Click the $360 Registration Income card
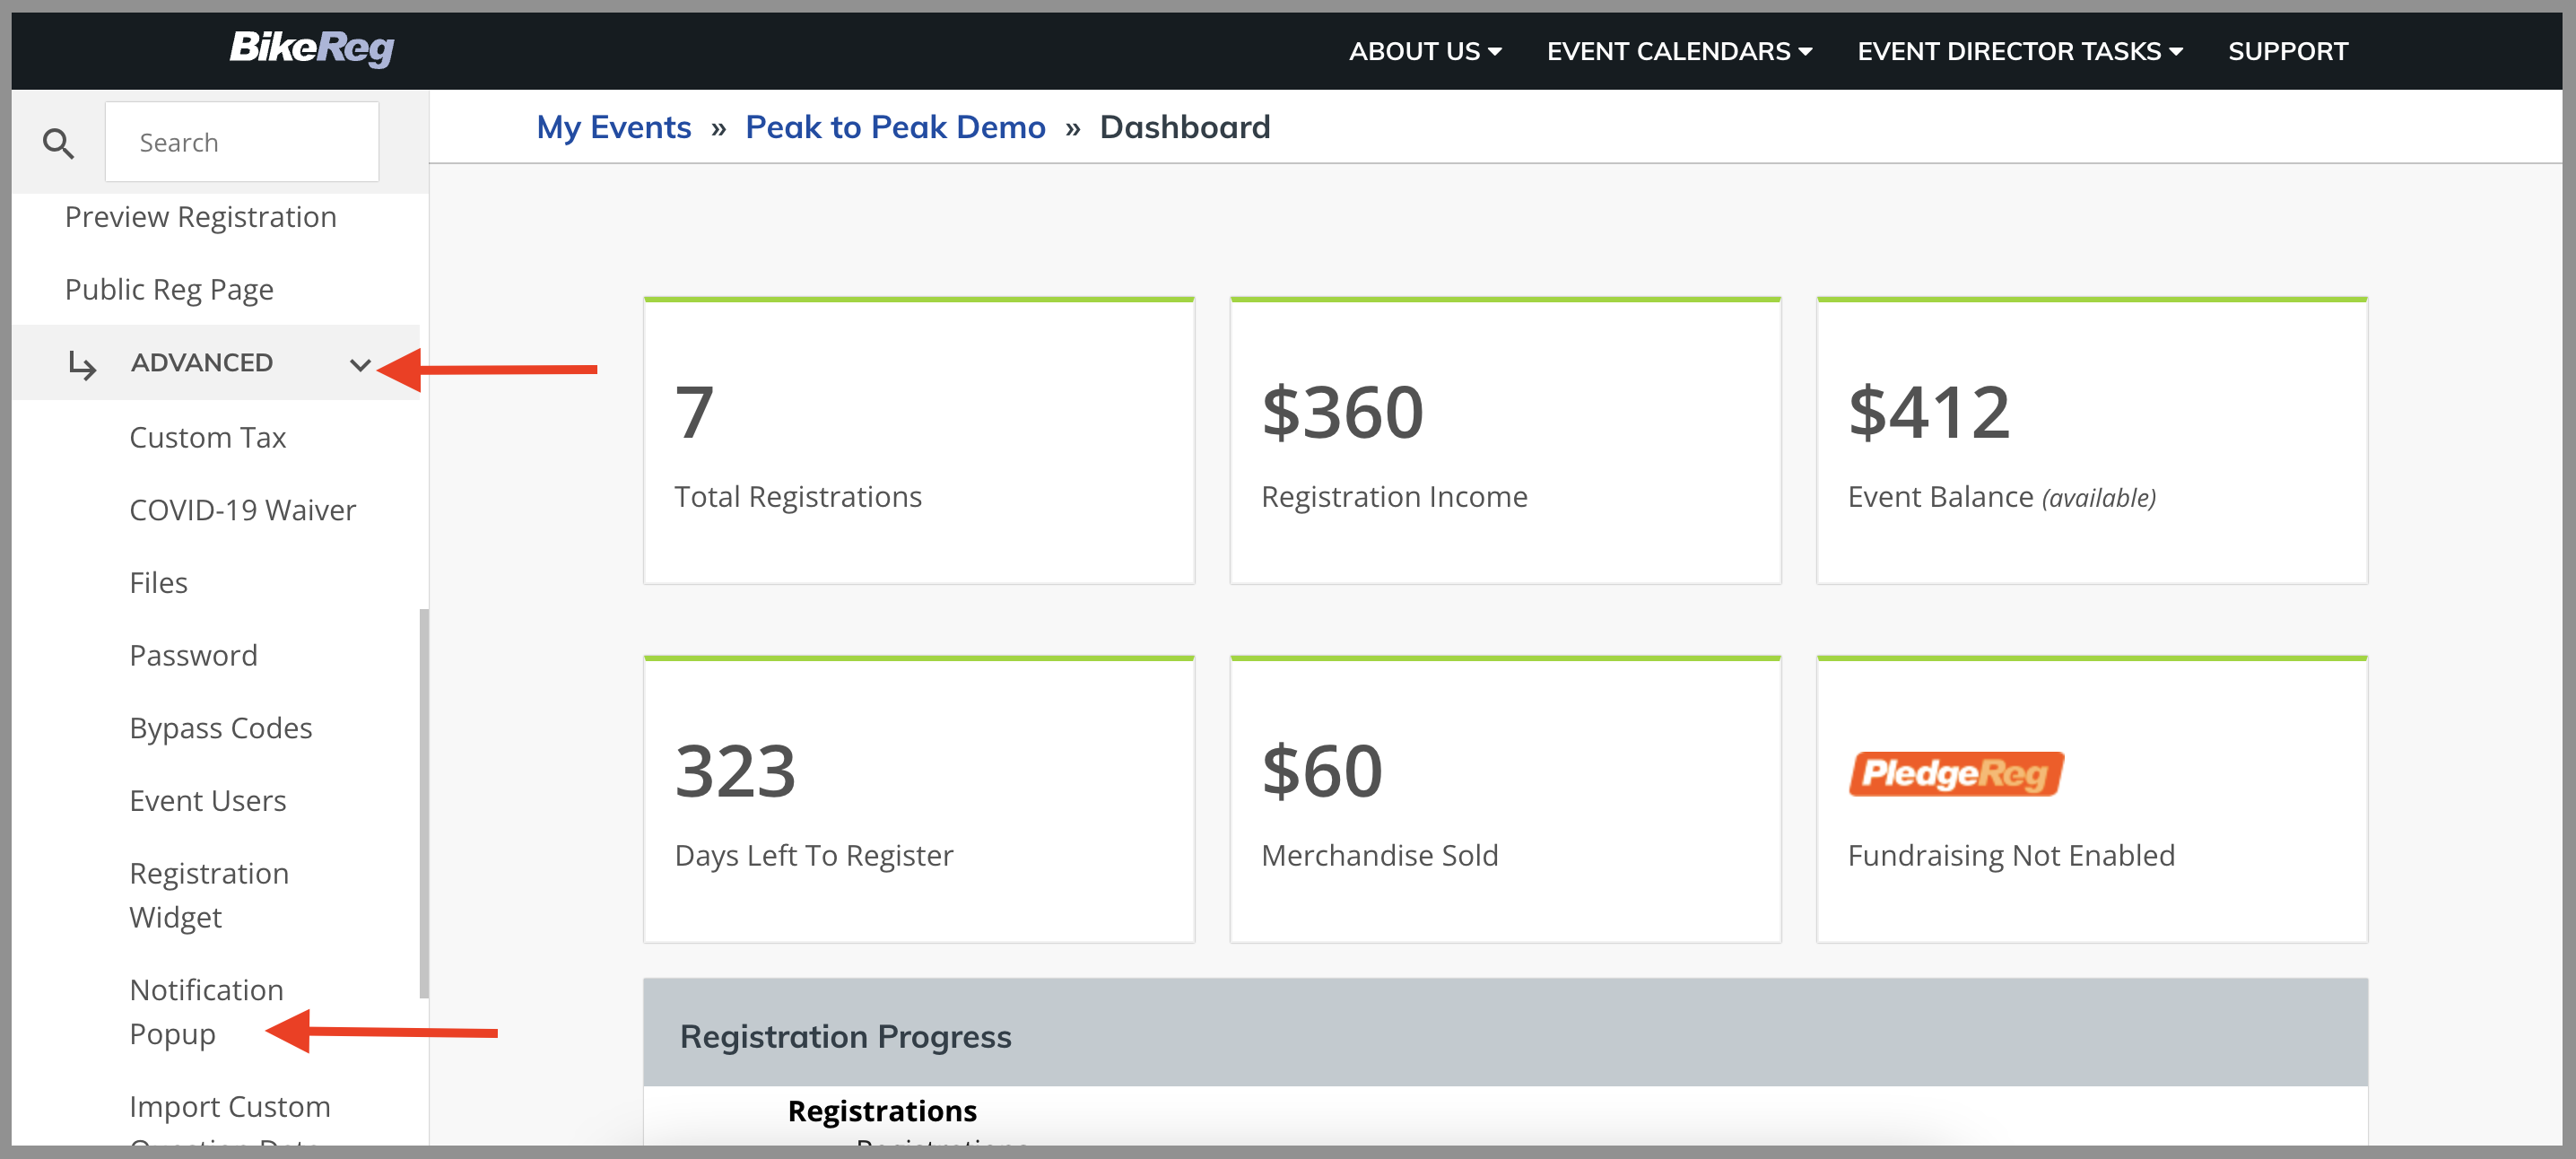 [x=1505, y=440]
